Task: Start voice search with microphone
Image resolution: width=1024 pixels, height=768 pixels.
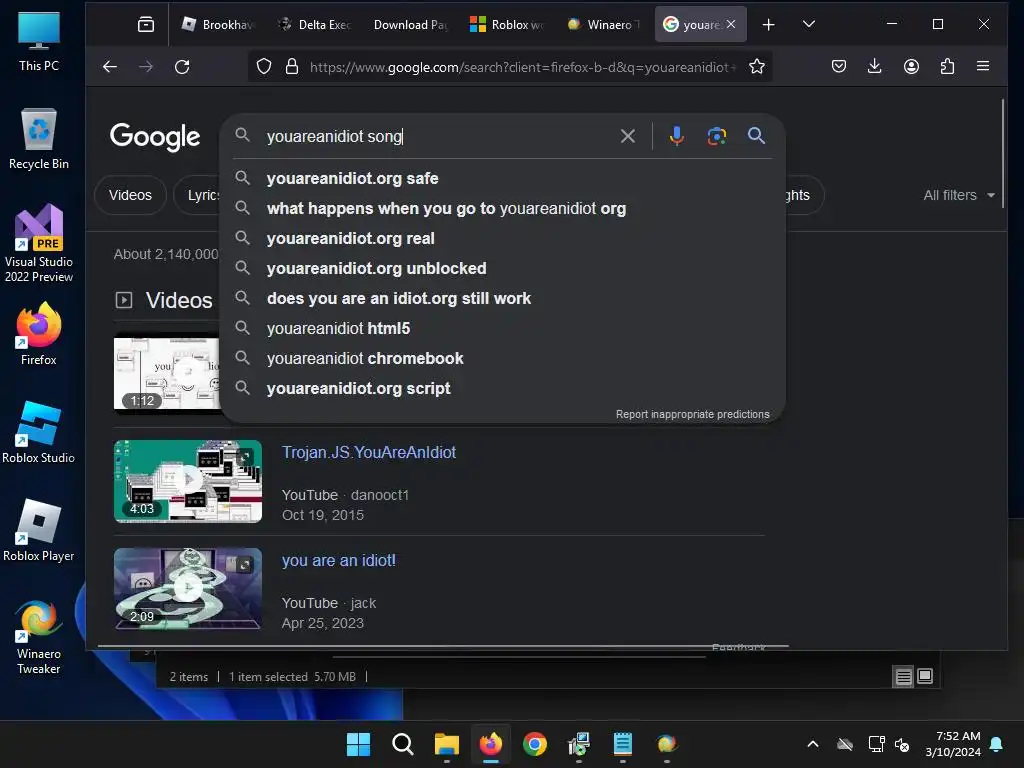Action: tap(677, 136)
